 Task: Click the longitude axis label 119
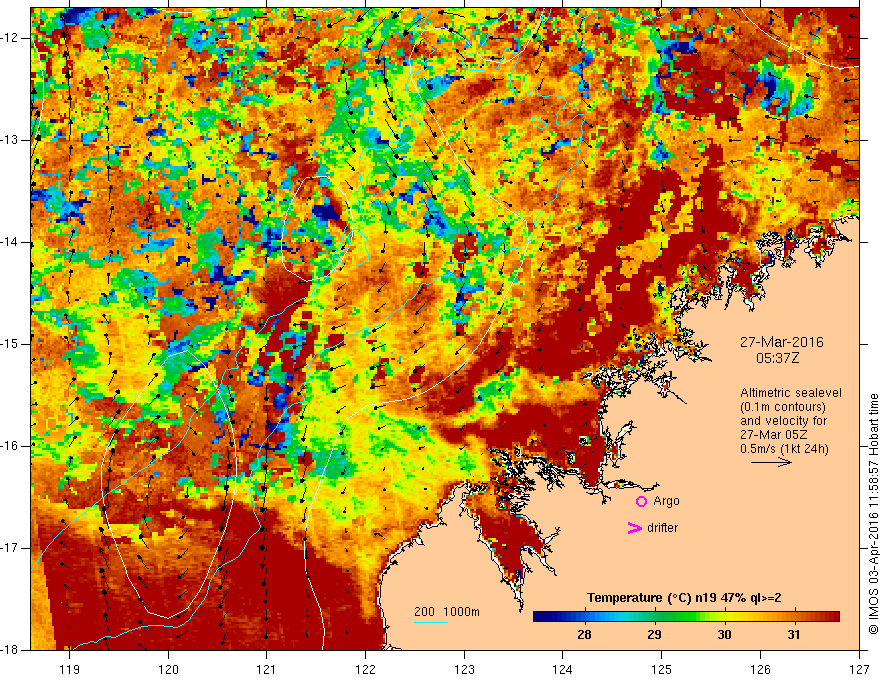pos(70,669)
